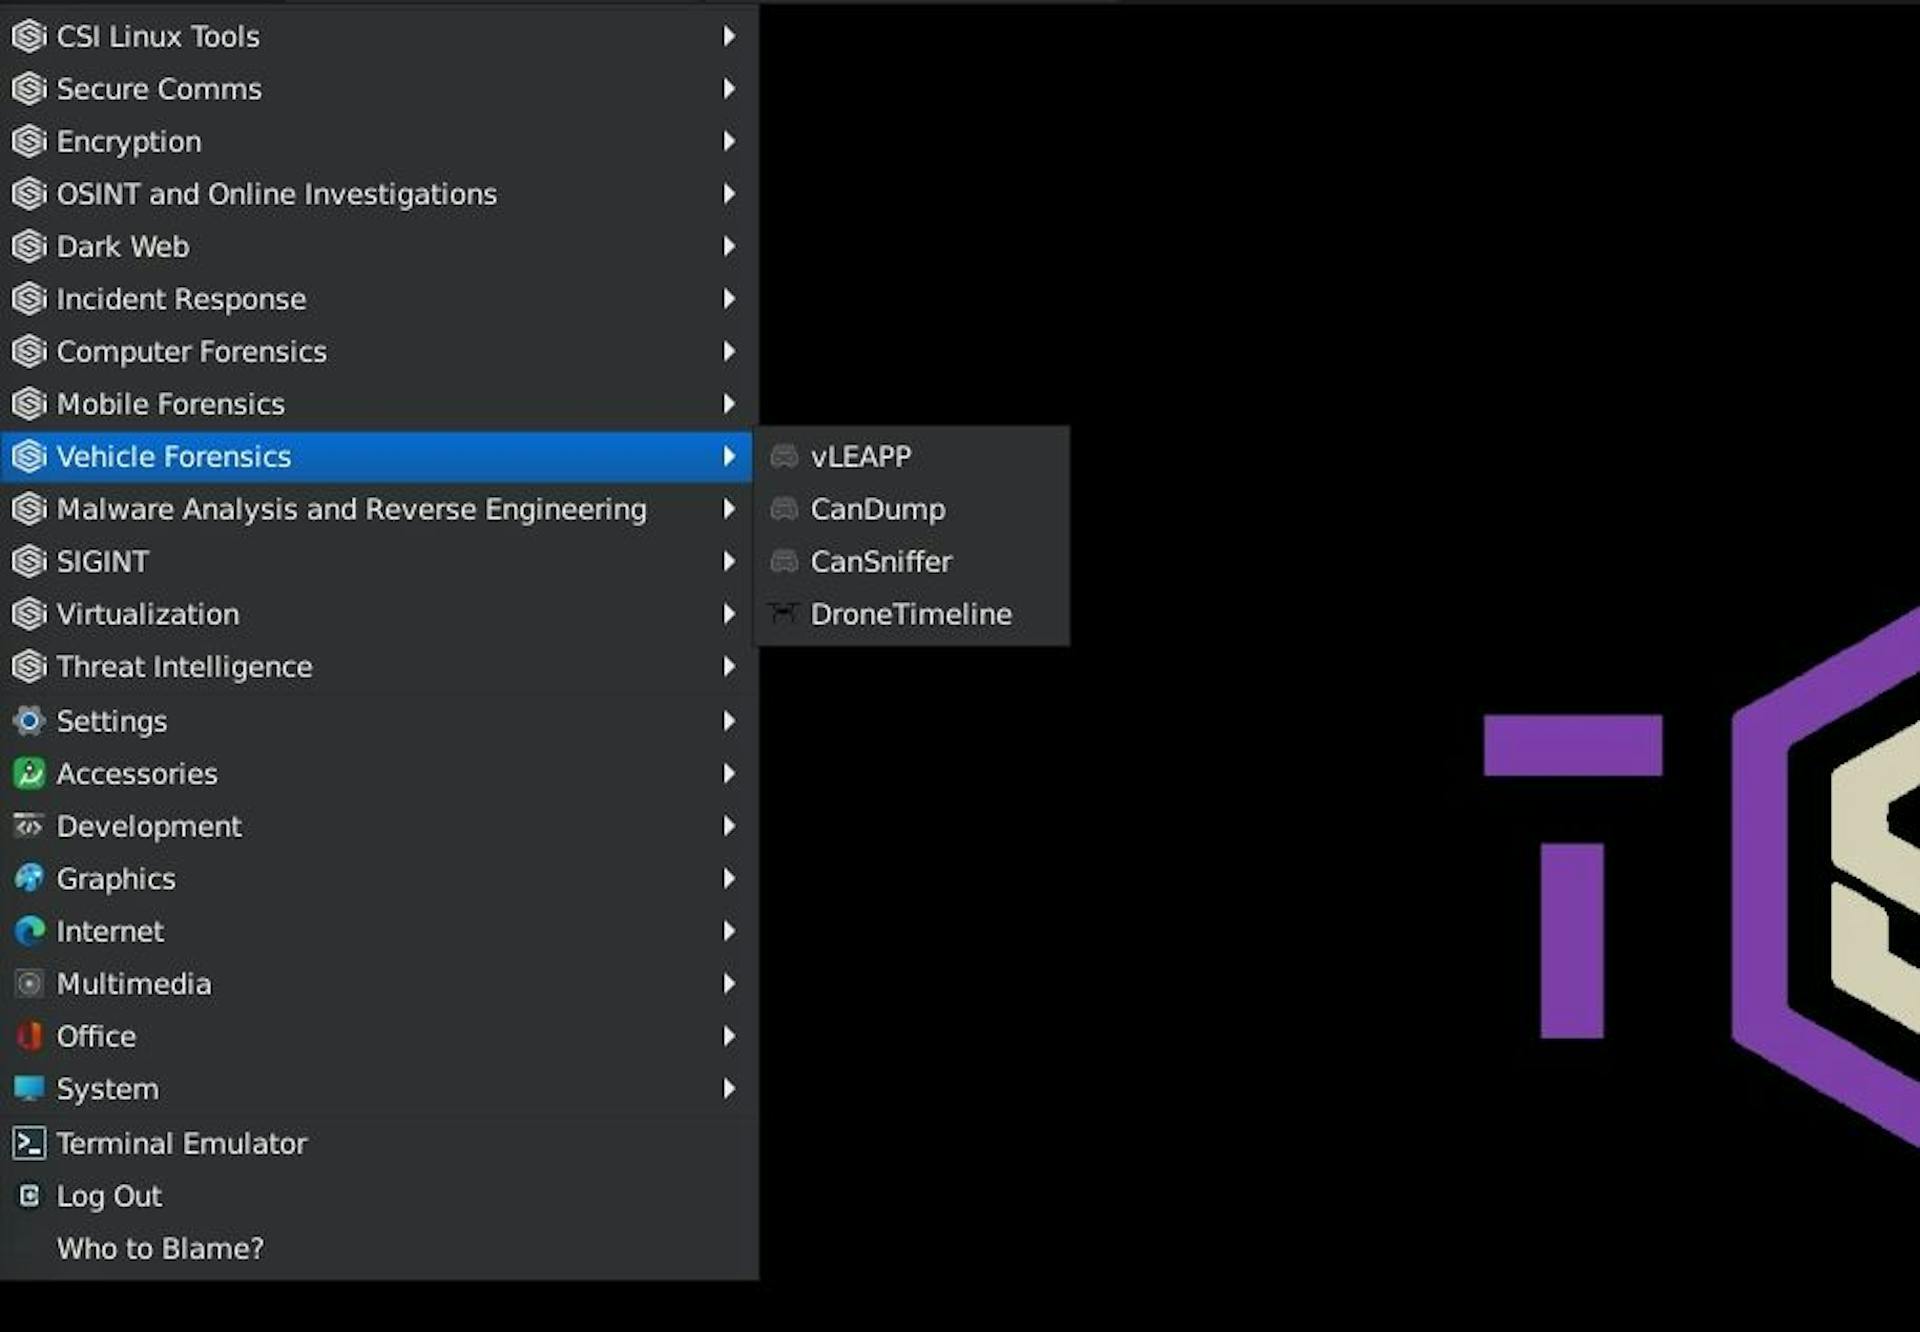This screenshot has width=1920, height=1332.
Task: Open CanSniffer from the submenu
Action: coord(880,562)
